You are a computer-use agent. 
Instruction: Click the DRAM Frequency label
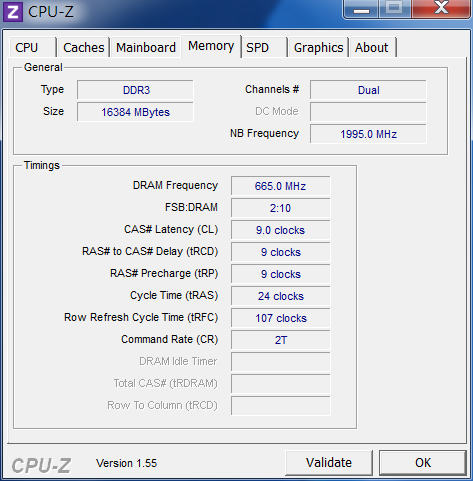pyautogui.click(x=175, y=185)
